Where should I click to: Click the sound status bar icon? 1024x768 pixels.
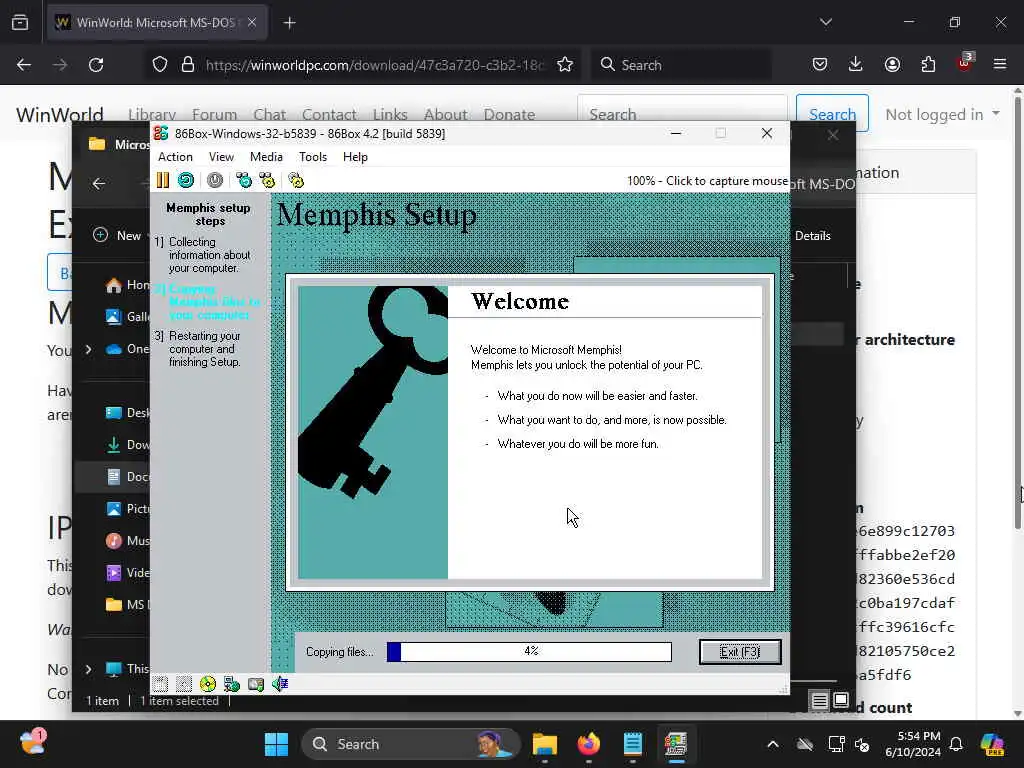pyautogui.click(x=280, y=684)
